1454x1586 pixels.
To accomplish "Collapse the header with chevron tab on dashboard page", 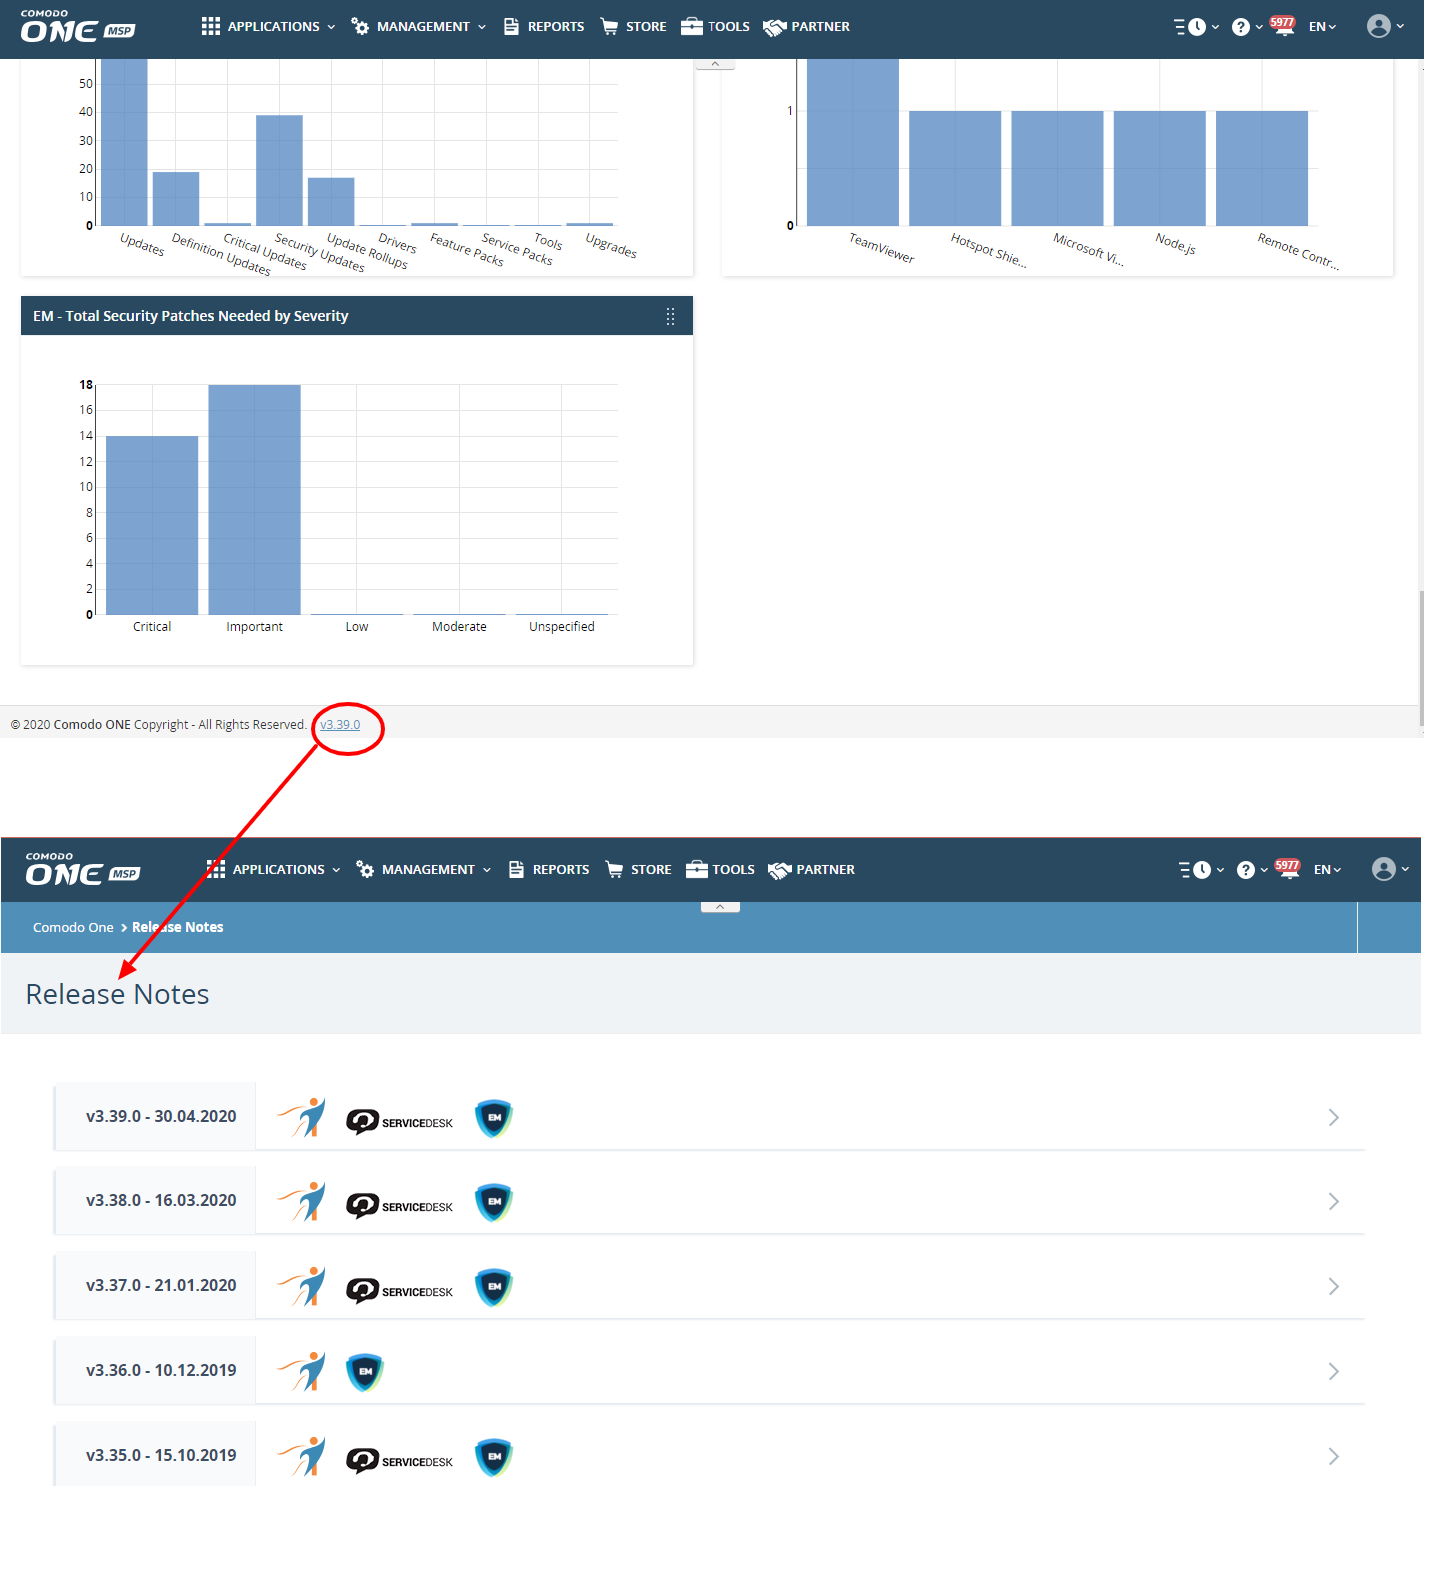I will (715, 64).
